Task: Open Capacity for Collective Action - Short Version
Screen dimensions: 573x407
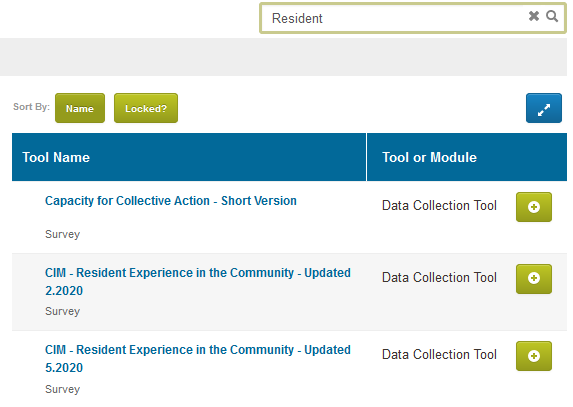Action: (x=171, y=201)
